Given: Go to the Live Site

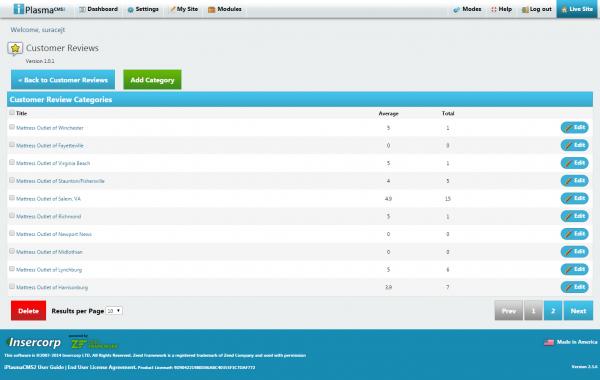Looking at the screenshot, I should tap(577, 9).
